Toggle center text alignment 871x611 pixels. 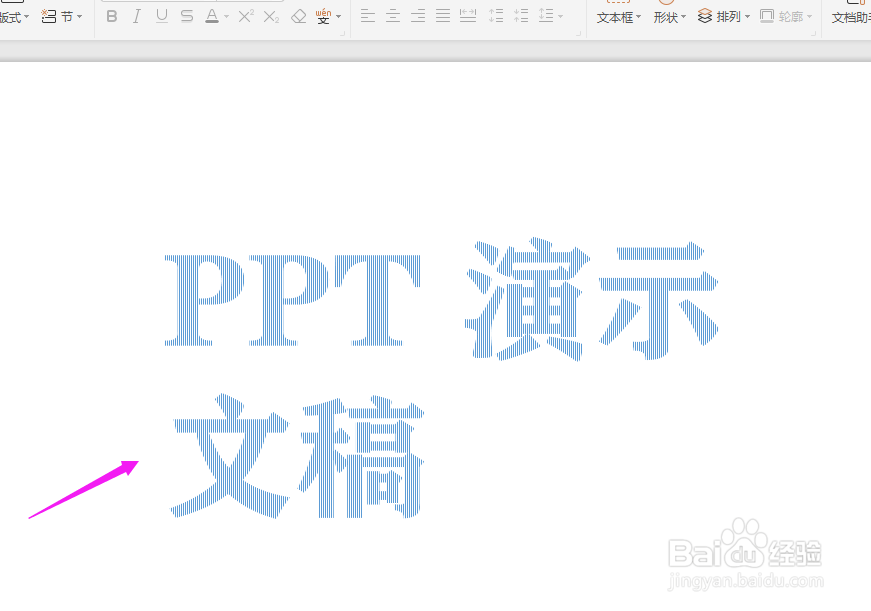click(393, 15)
